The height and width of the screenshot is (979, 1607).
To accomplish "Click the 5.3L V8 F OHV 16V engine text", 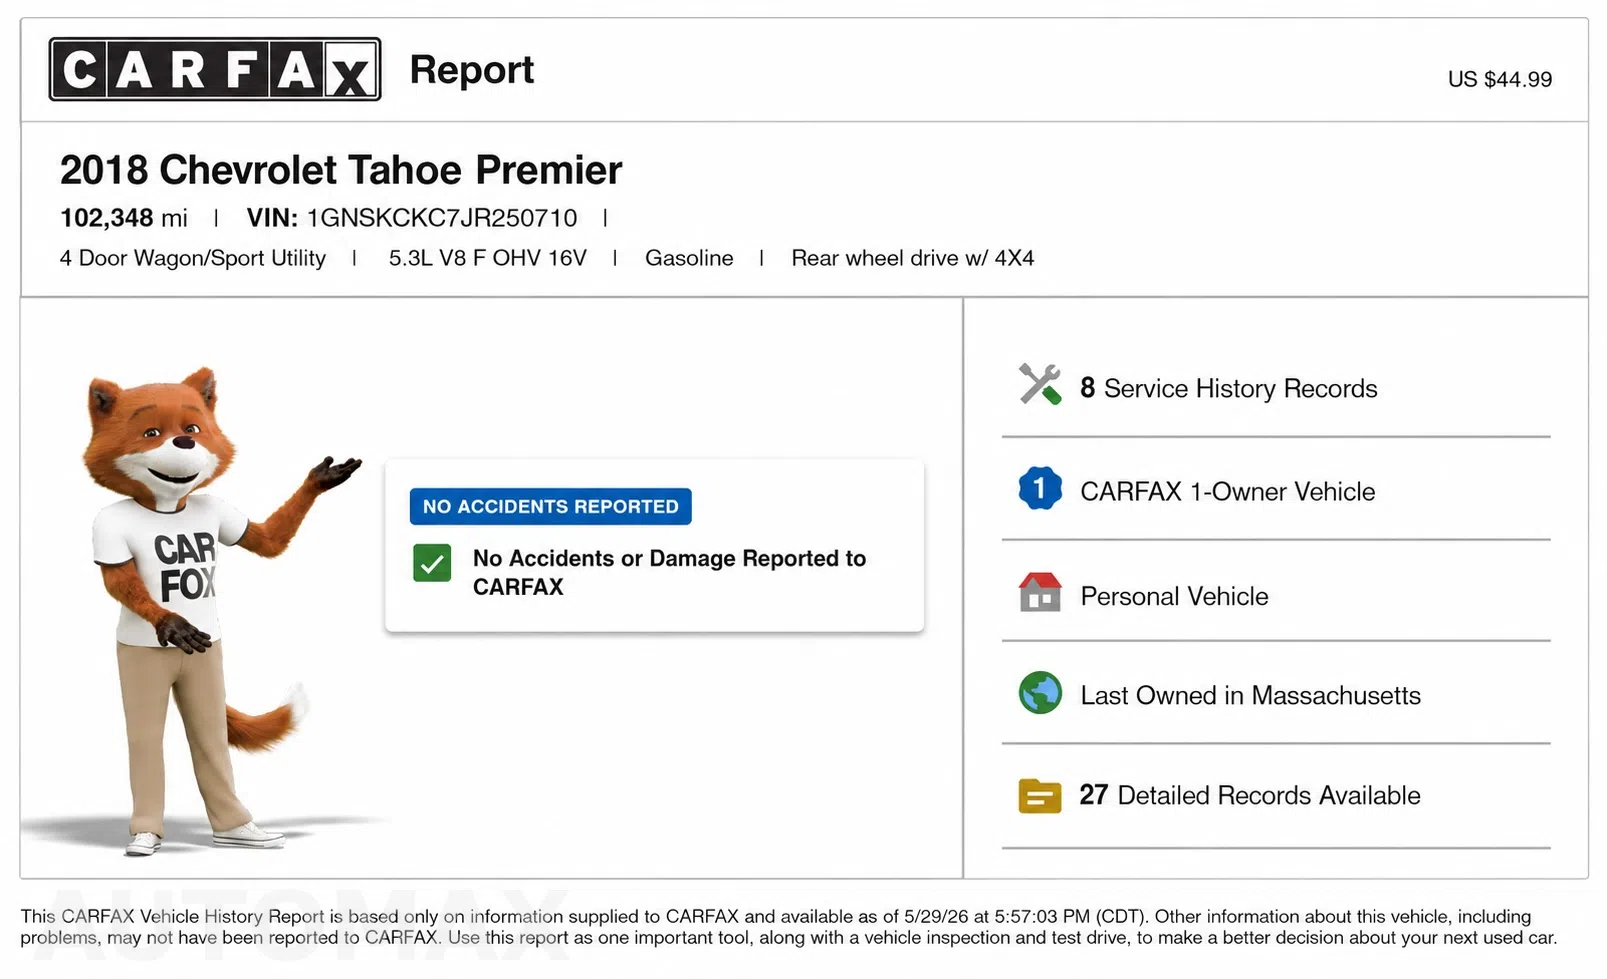I will 488,258.
